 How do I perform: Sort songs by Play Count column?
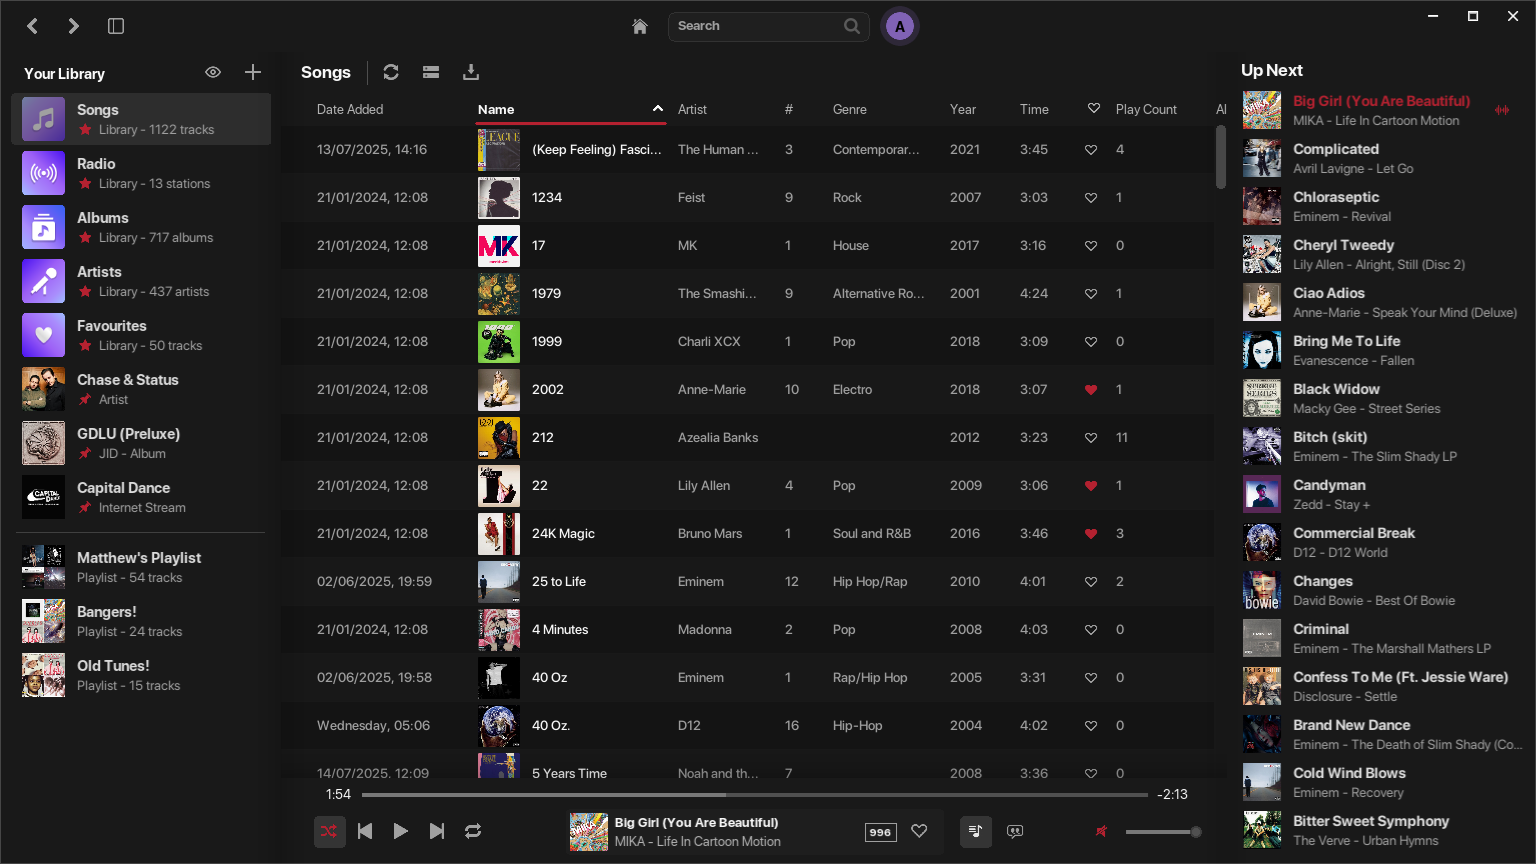tap(1146, 109)
